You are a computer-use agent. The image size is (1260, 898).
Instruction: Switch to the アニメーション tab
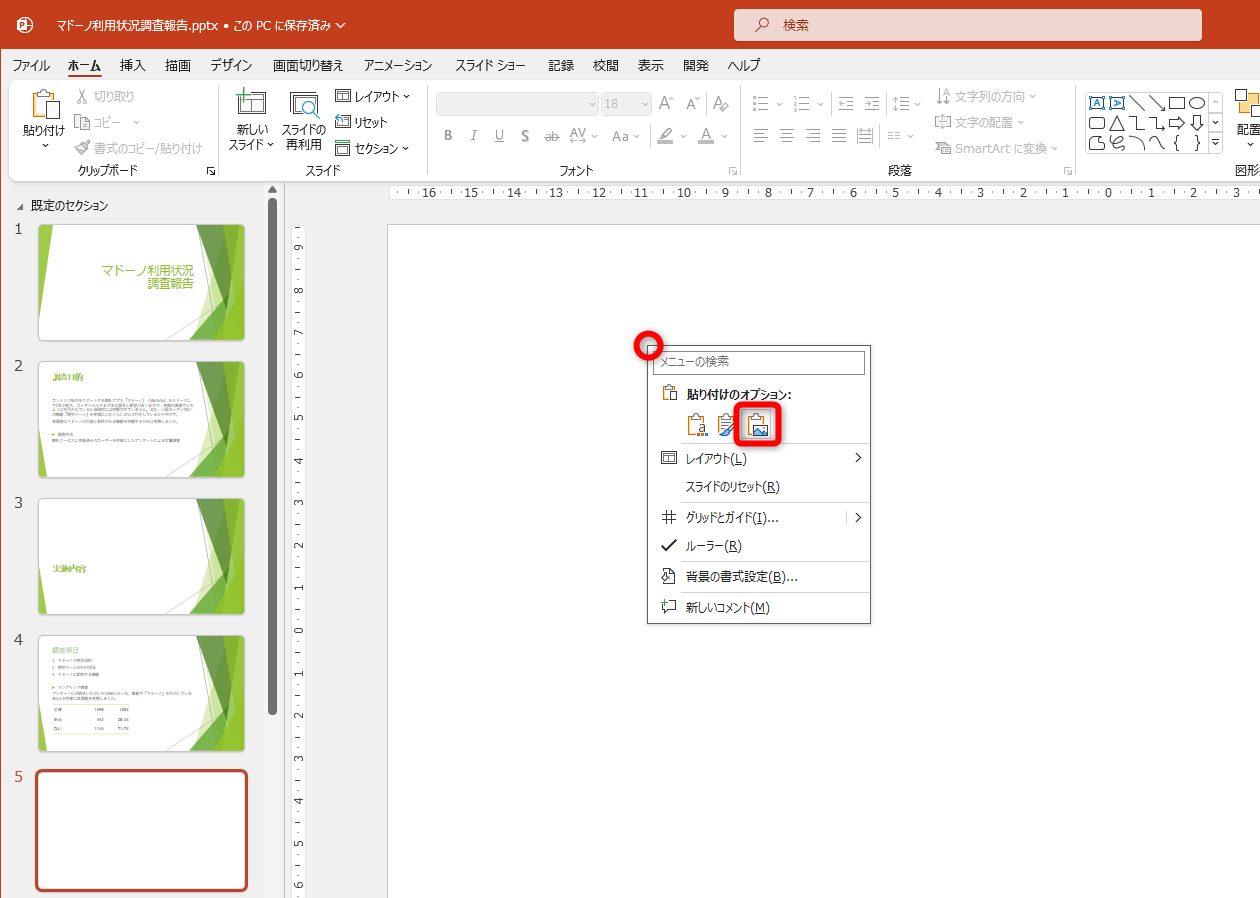[x=398, y=65]
